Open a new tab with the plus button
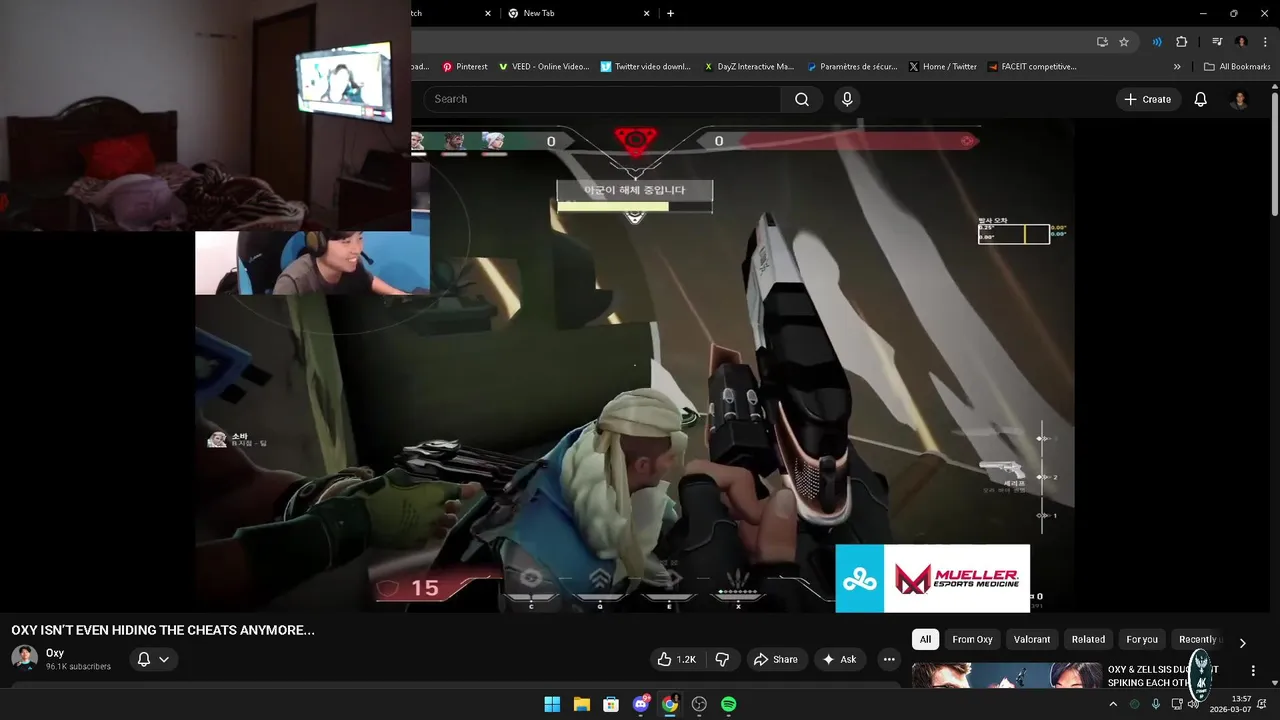 point(670,13)
